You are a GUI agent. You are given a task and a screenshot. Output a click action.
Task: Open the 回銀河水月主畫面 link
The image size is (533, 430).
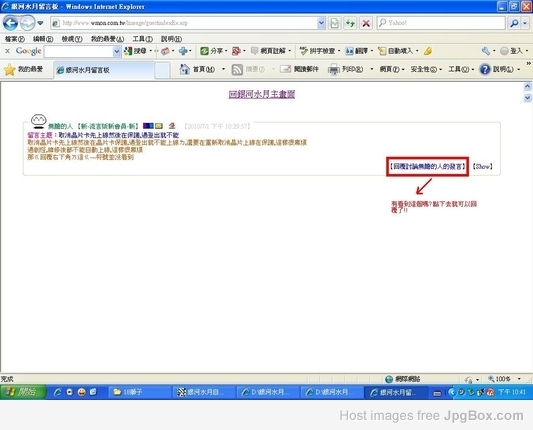(262, 94)
